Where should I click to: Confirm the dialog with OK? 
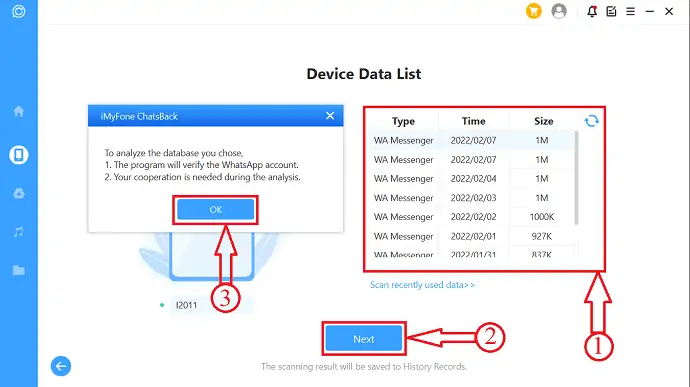click(216, 210)
